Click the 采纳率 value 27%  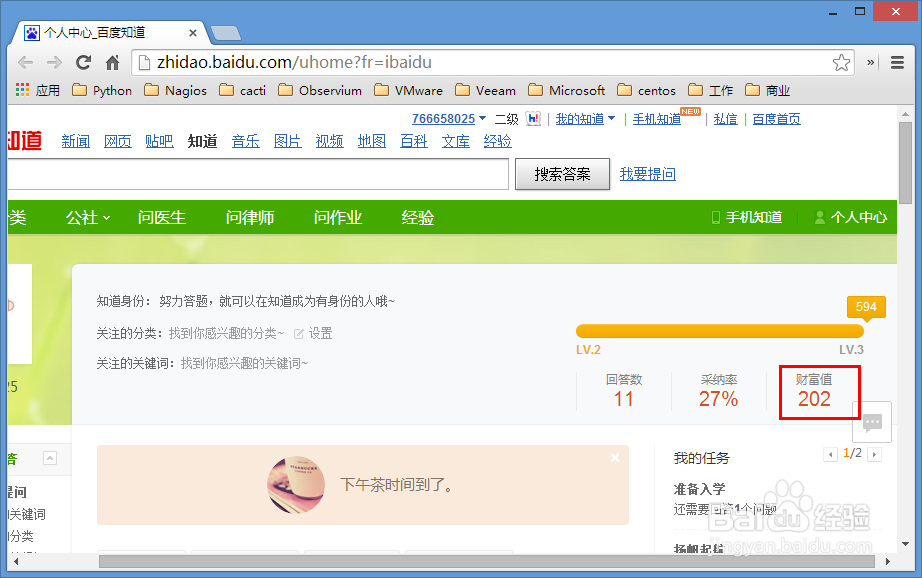(x=719, y=399)
